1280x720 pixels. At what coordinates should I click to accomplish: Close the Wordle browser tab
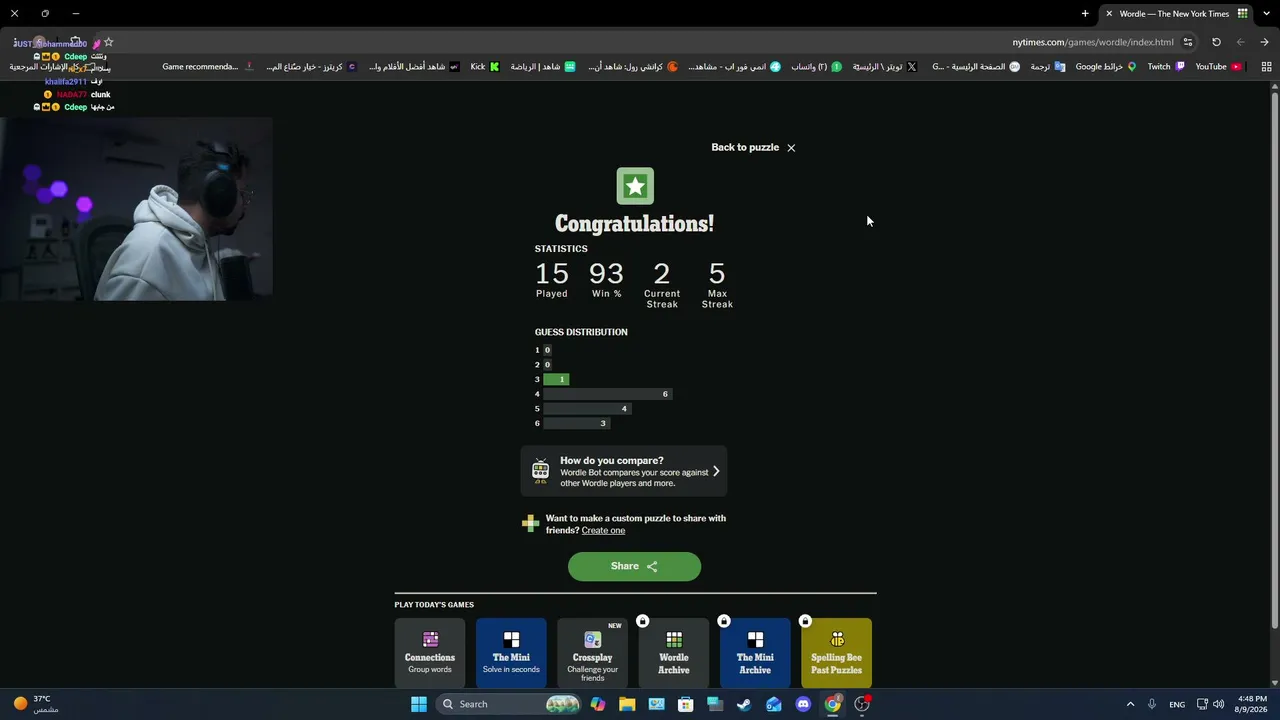point(1109,14)
